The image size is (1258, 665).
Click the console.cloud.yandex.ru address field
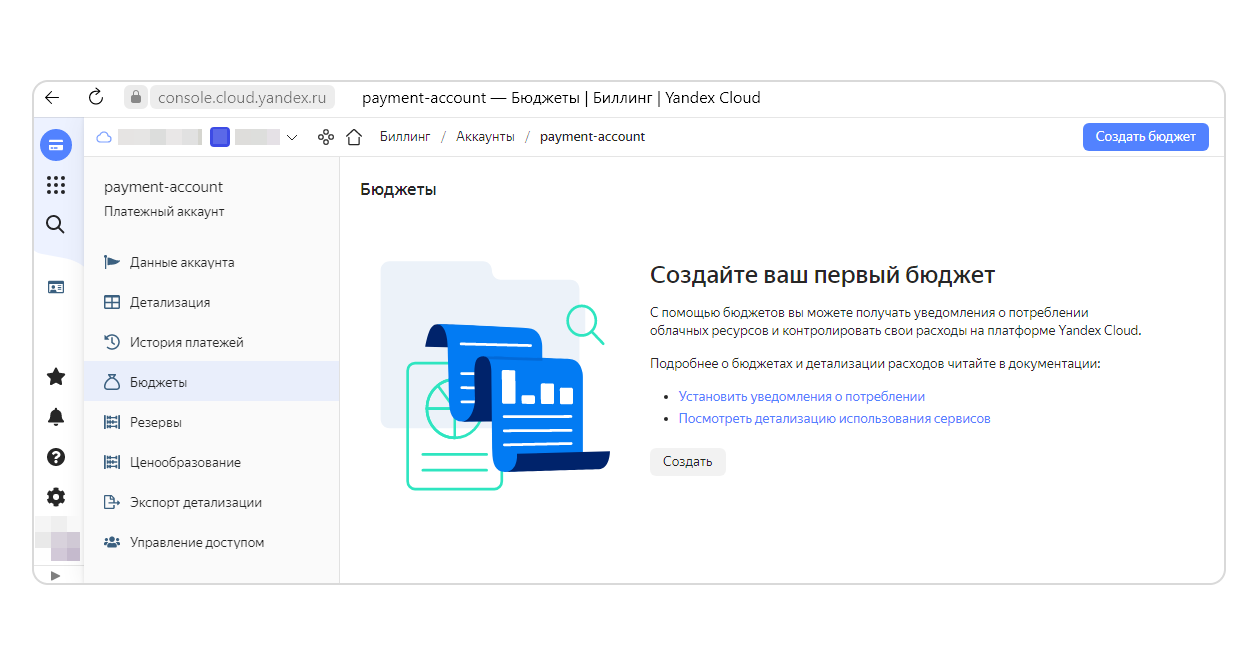[242, 98]
